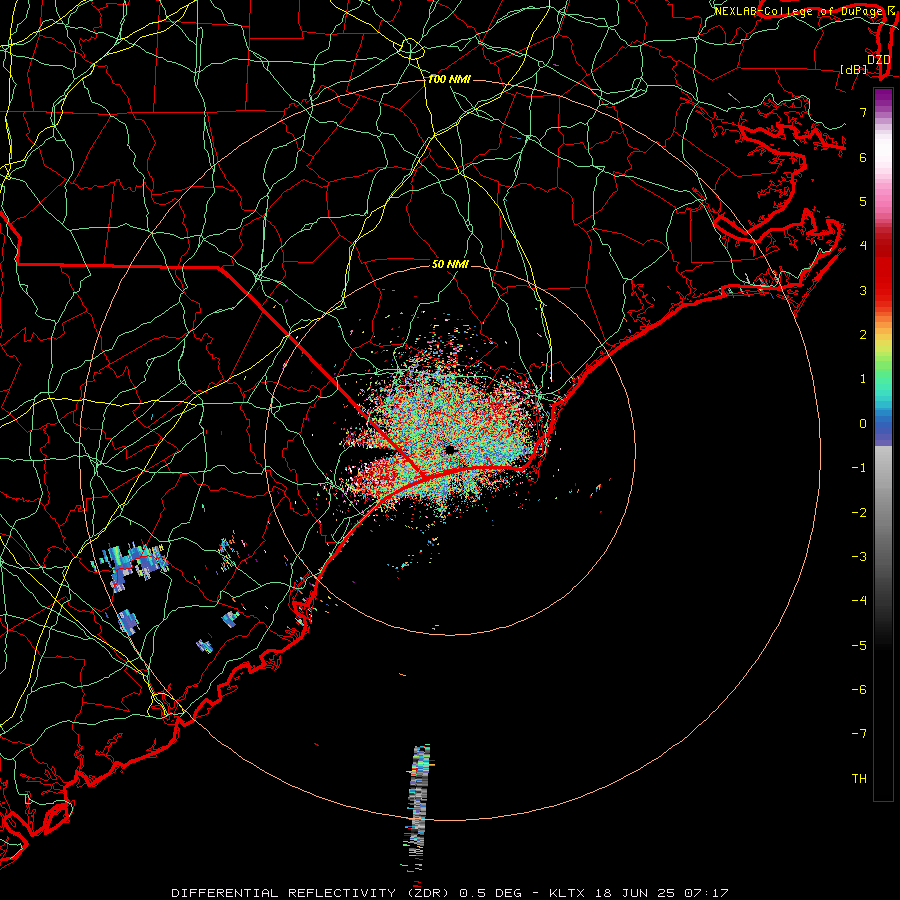Click the -4 dB scale label
This screenshot has width=900, height=900.
[x=859, y=601]
